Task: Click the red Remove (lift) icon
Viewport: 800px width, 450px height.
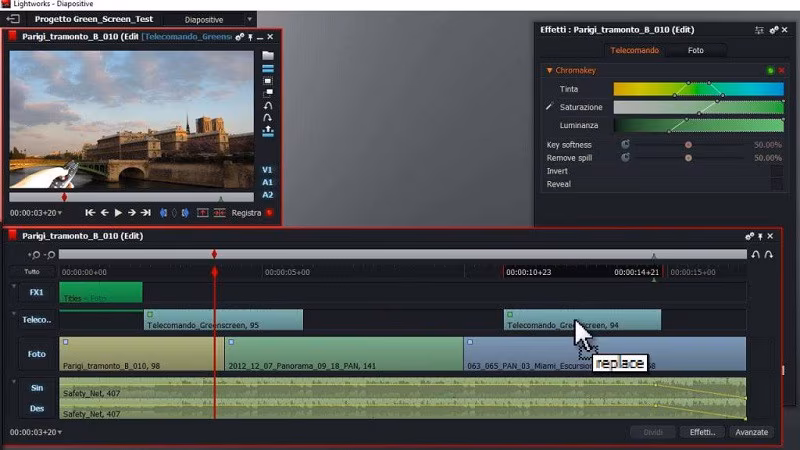Action: (203, 213)
